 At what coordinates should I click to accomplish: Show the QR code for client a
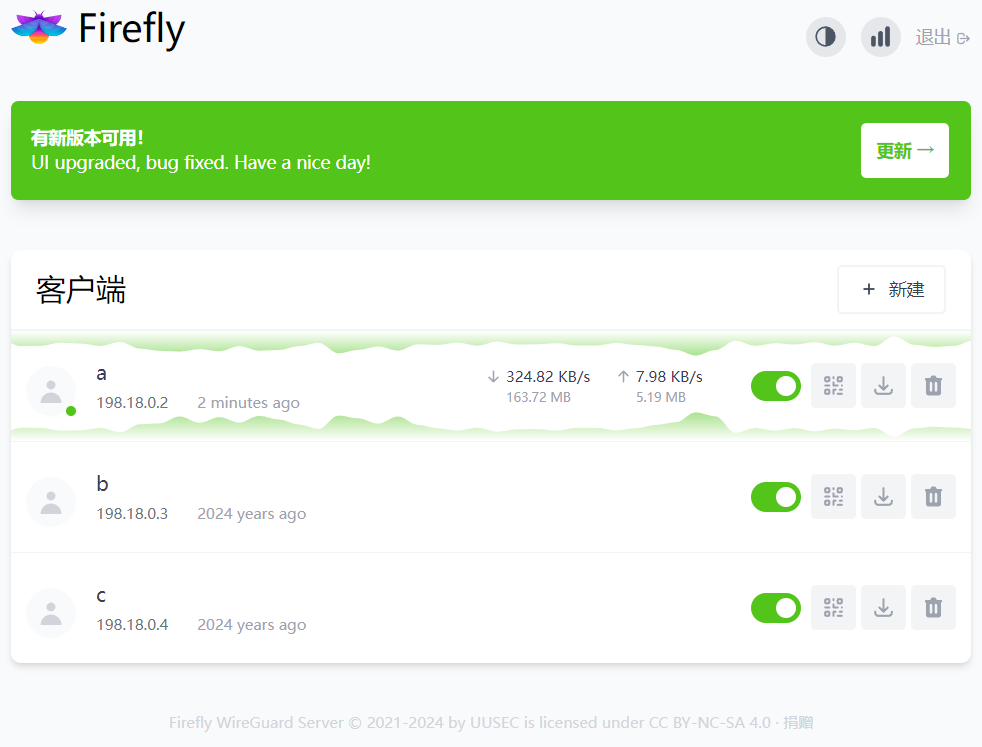tap(833, 385)
